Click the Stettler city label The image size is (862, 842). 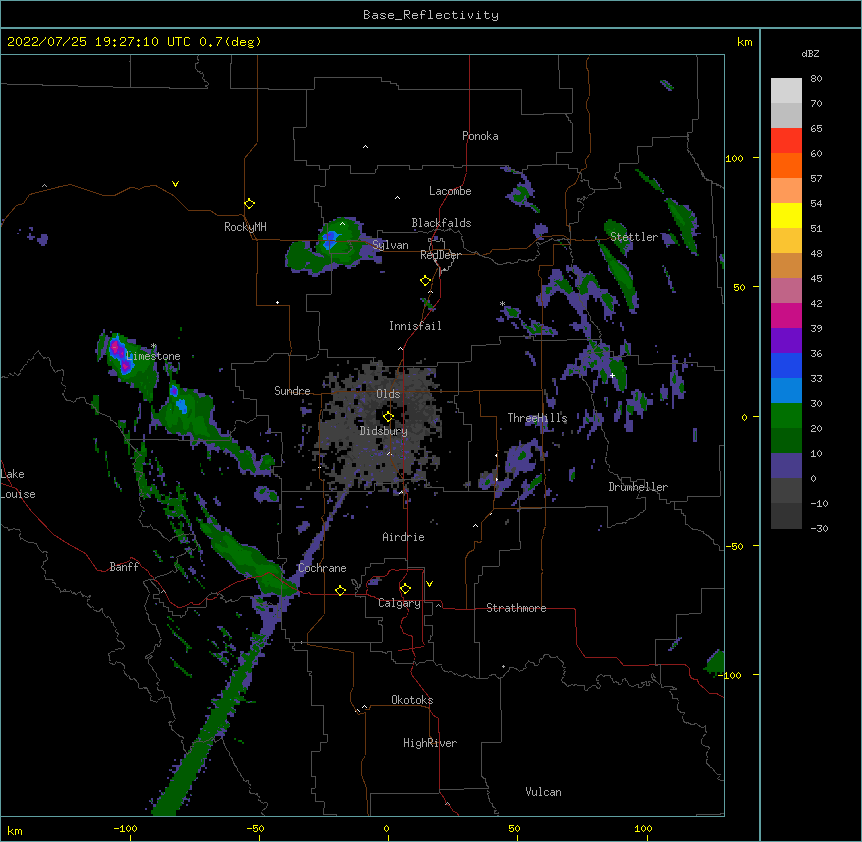tap(634, 237)
